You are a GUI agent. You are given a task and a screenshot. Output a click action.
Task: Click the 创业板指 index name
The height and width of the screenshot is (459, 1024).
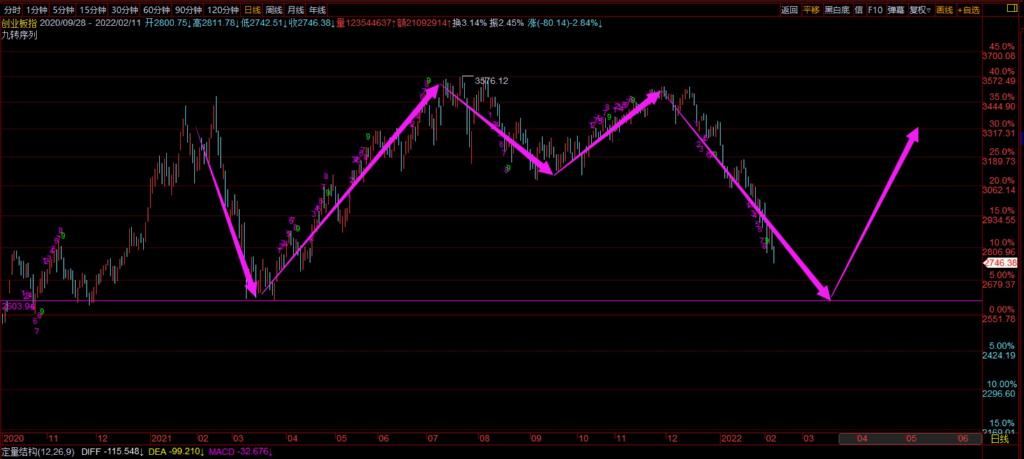[x=20, y=22]
